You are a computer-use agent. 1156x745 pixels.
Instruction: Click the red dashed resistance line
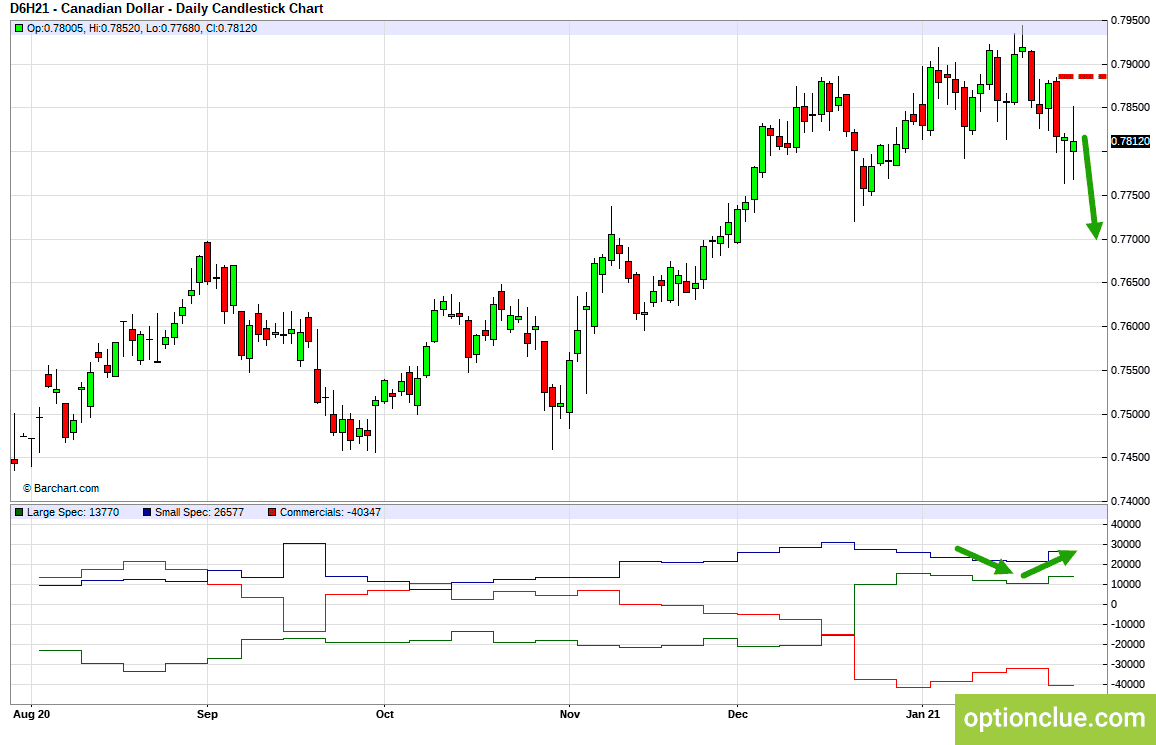pos(1082,76)
